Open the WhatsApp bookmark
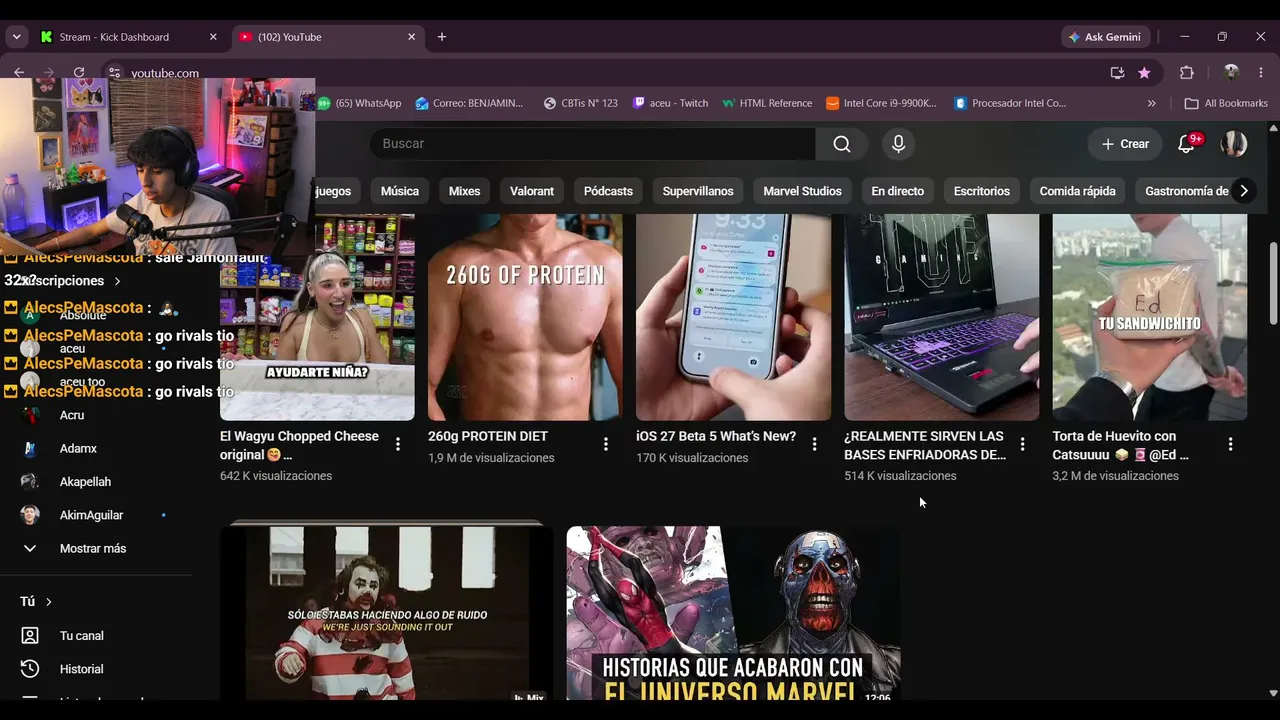The image size is (1280, 720). tap(359, 103)
